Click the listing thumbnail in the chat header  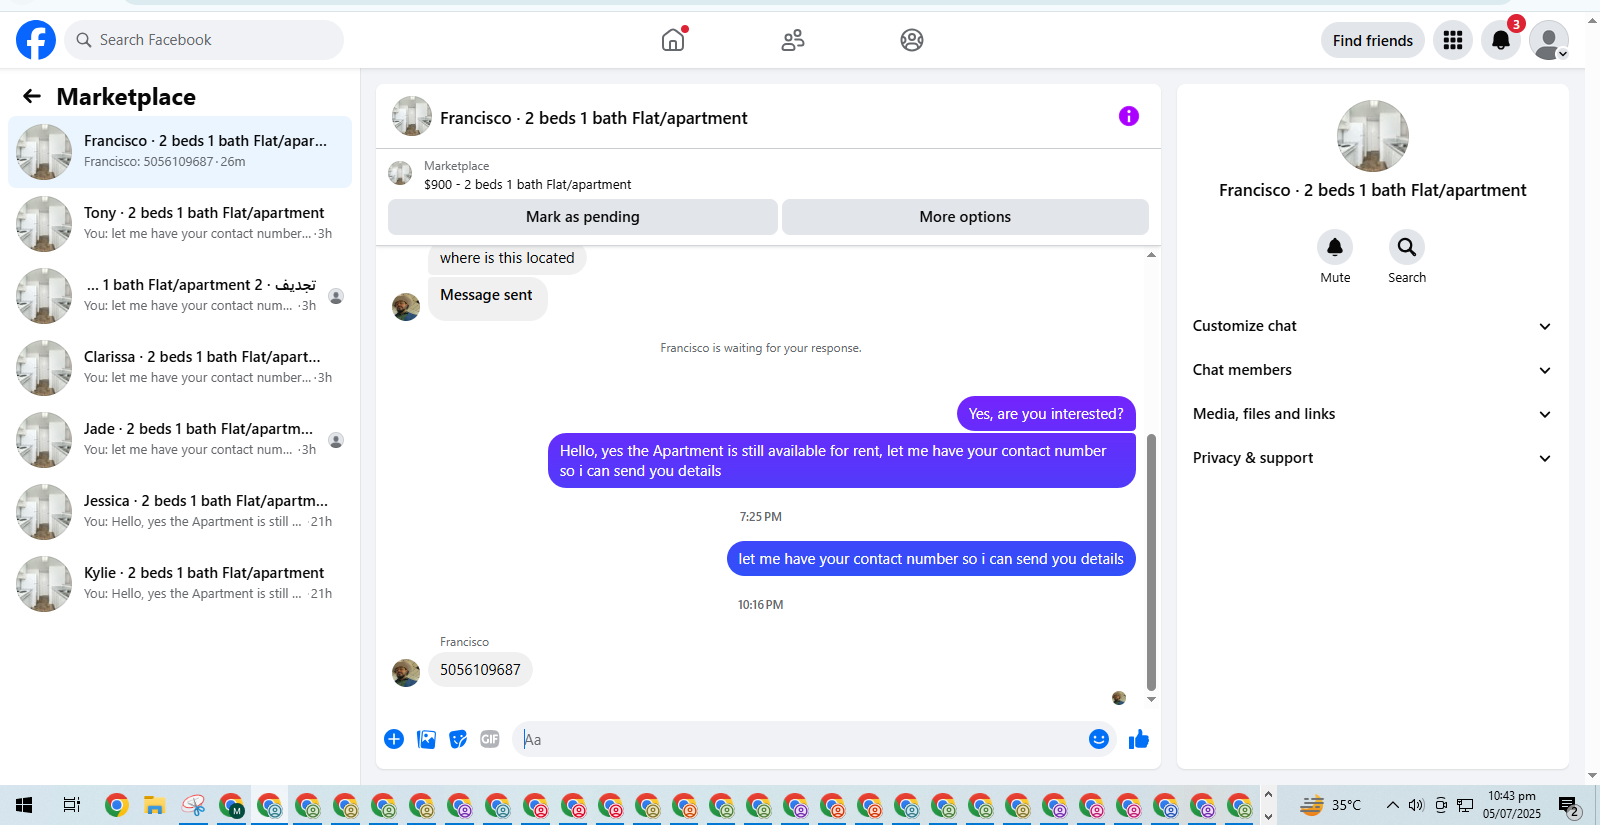click(x=412, y=116)
